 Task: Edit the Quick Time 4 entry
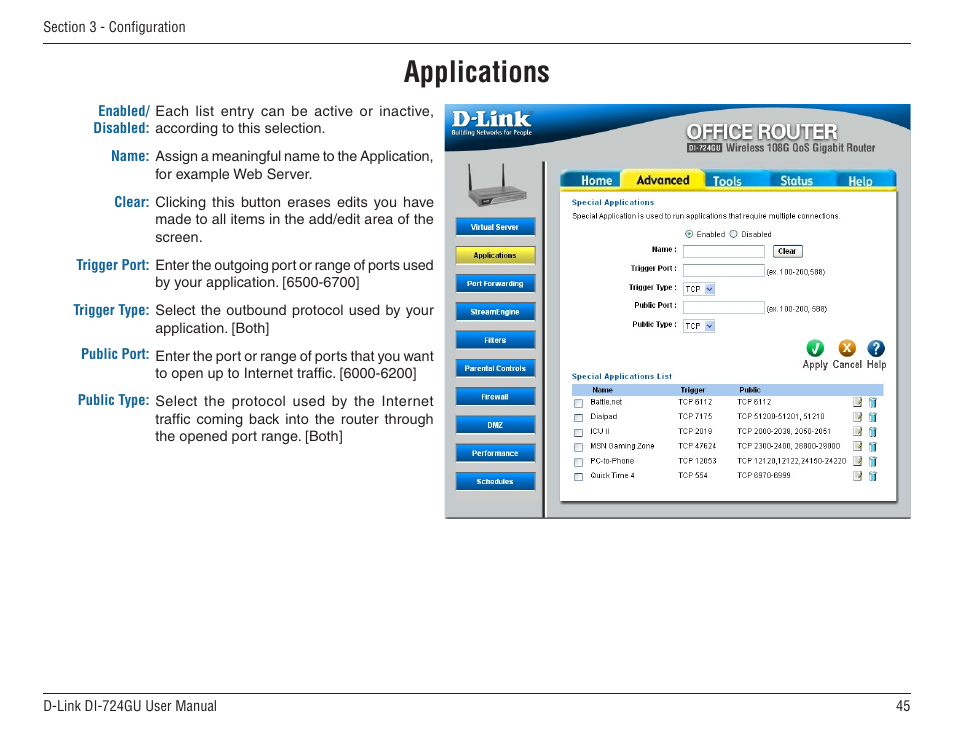[x=857, y=476]
